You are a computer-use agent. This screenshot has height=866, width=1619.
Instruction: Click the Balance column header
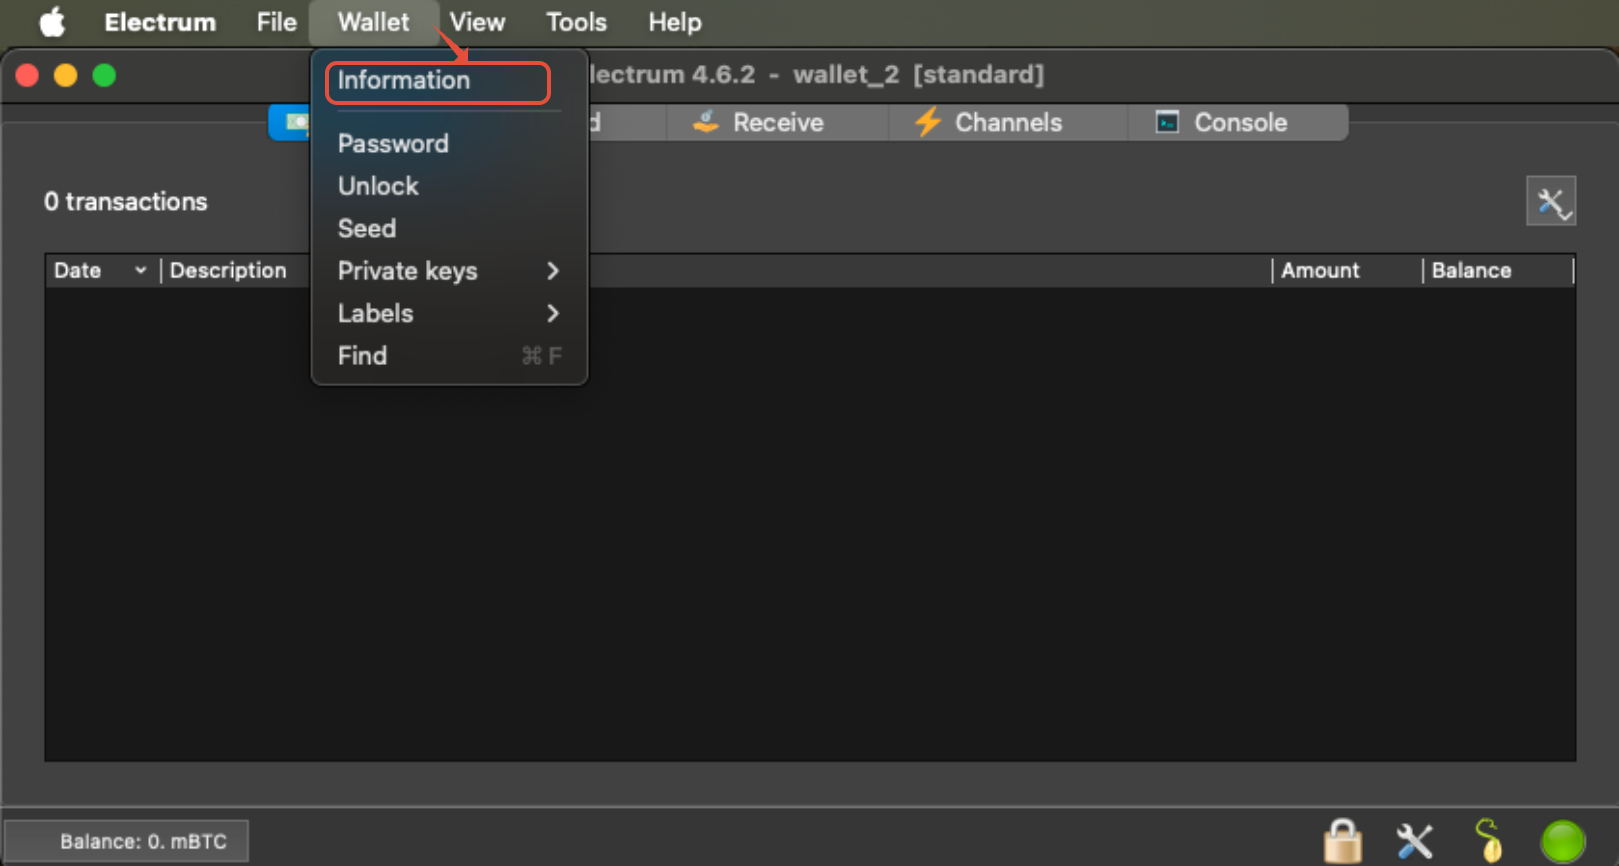[1497, 271]
